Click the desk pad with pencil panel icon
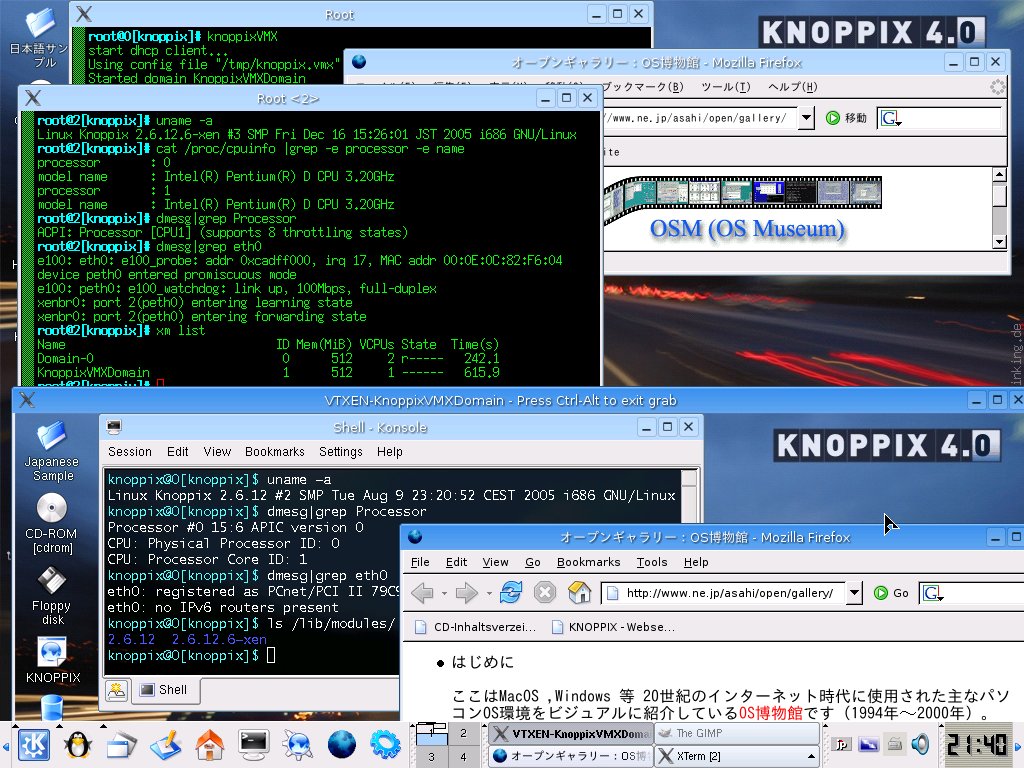Viewport: 1024px width, 768px height. click(x=165, y=745)
